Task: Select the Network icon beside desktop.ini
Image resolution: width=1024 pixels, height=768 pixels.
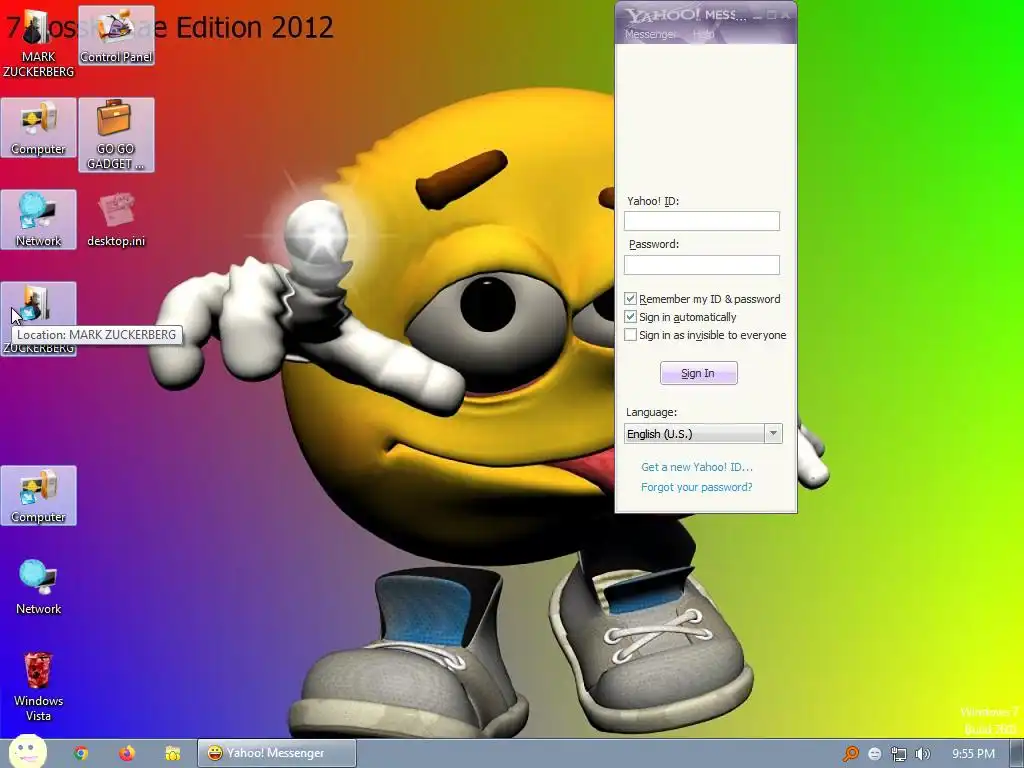Action: (39, 219)
